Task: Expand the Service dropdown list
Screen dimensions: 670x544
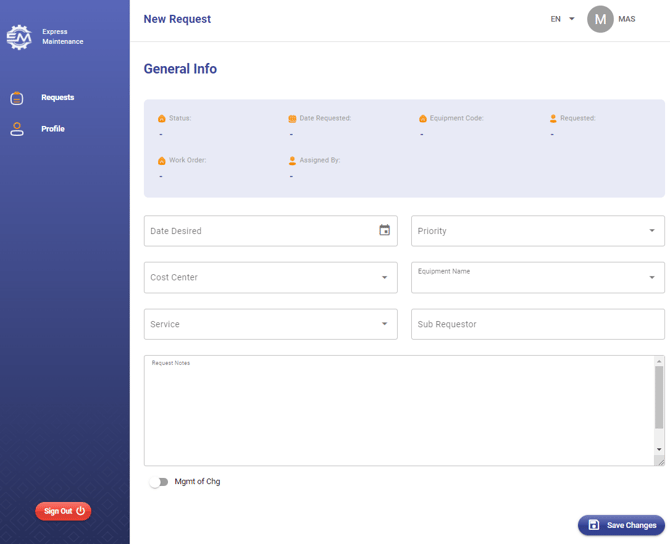Action: (x=384, y=324)
